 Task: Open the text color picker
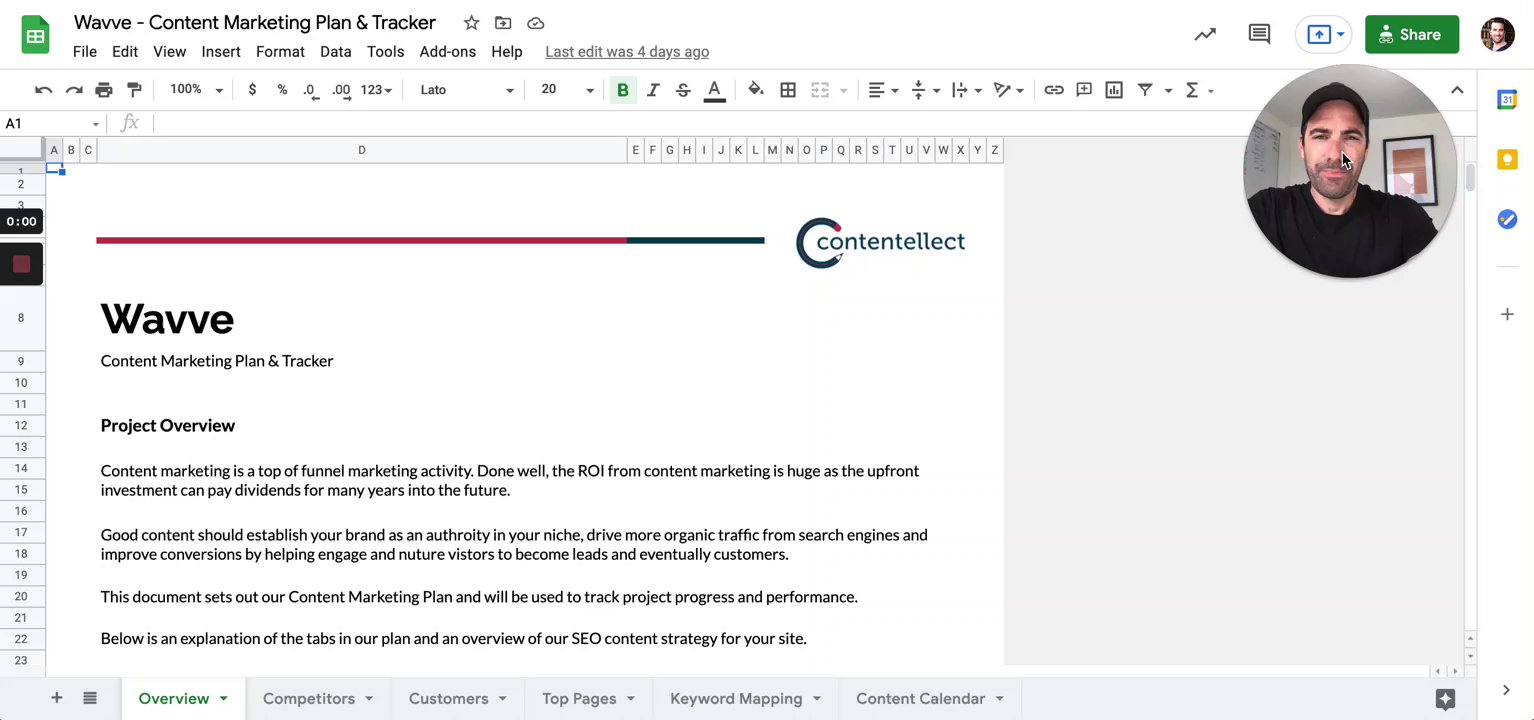click(x=714, y=90)
